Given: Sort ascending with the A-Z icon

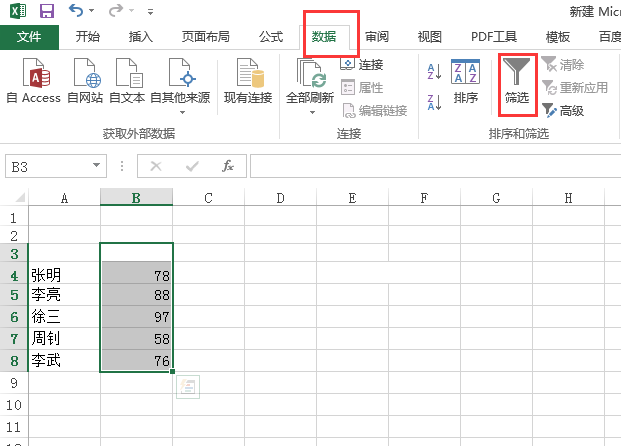Looking at the screenshot, I should point(434,71).
